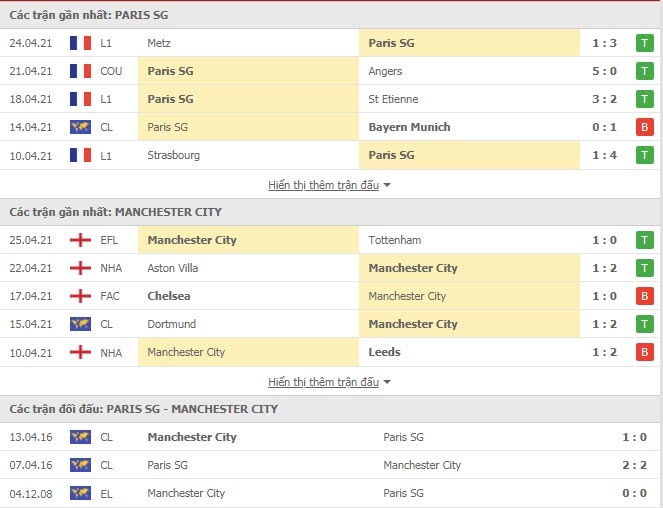
Task: Open the St Etienne match score 3:2
Action: click(604, 99)
